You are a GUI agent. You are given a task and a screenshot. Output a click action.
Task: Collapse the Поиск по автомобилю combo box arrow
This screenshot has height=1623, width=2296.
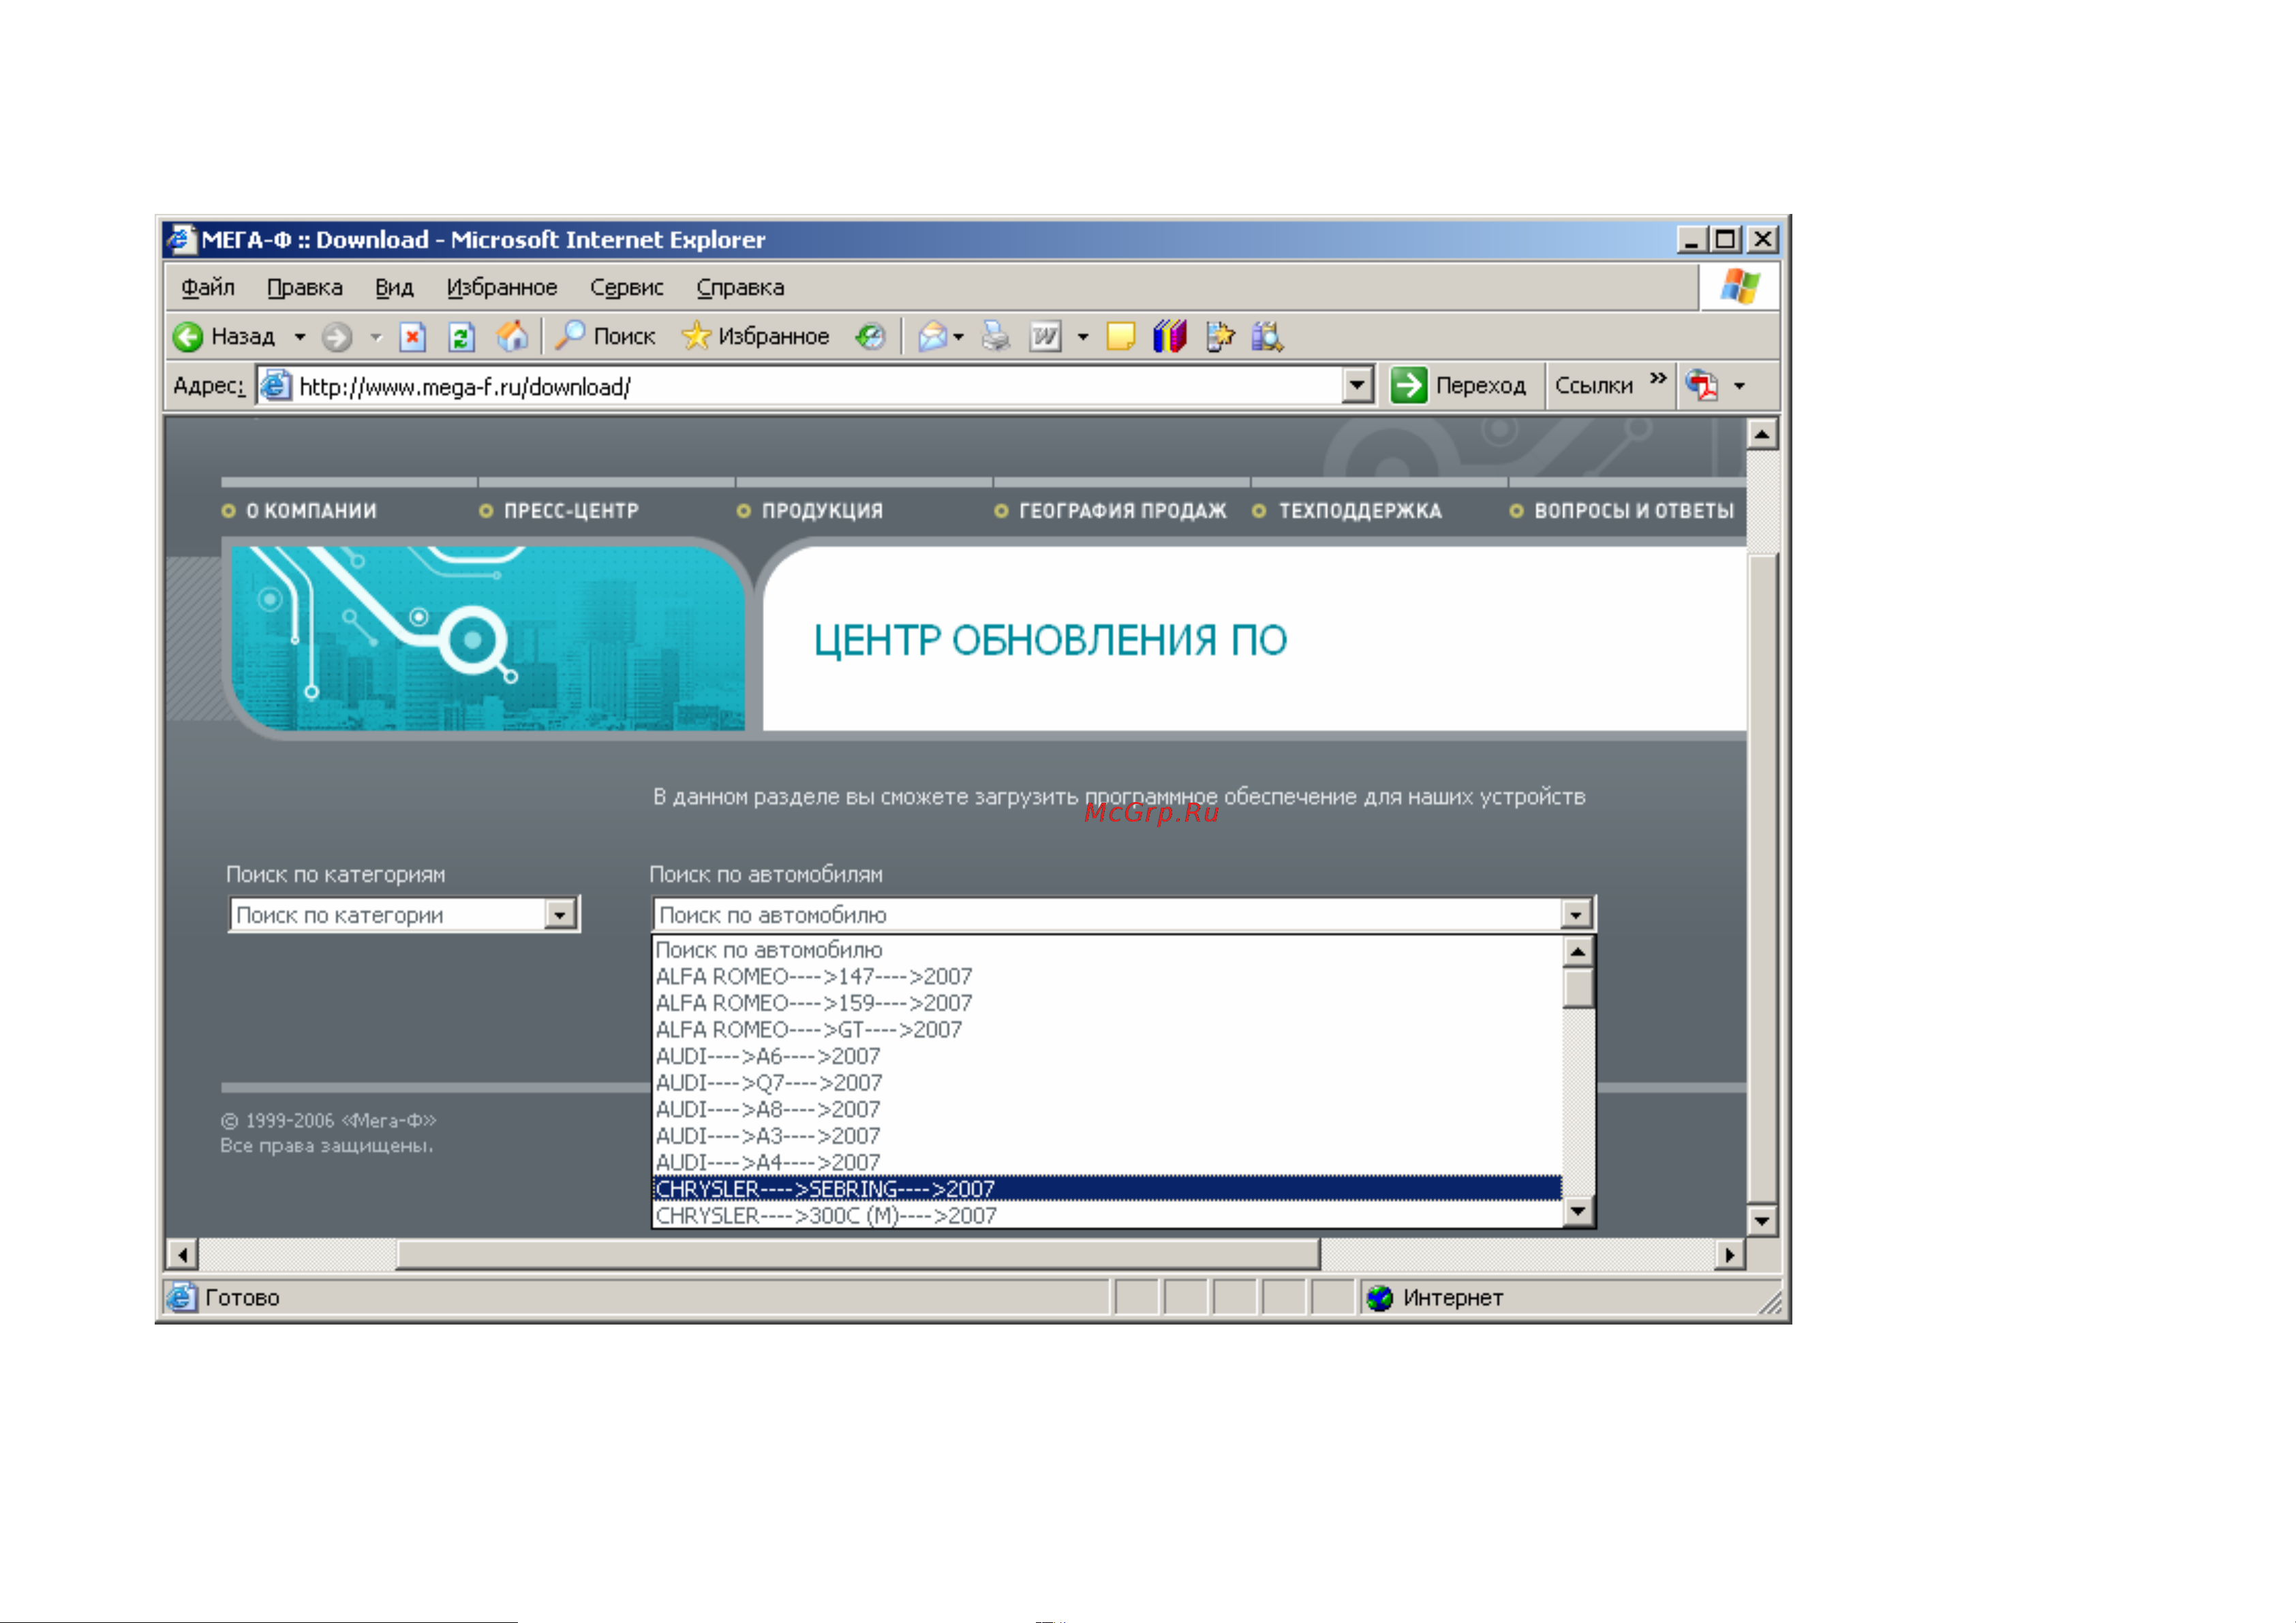[1576, 914]
